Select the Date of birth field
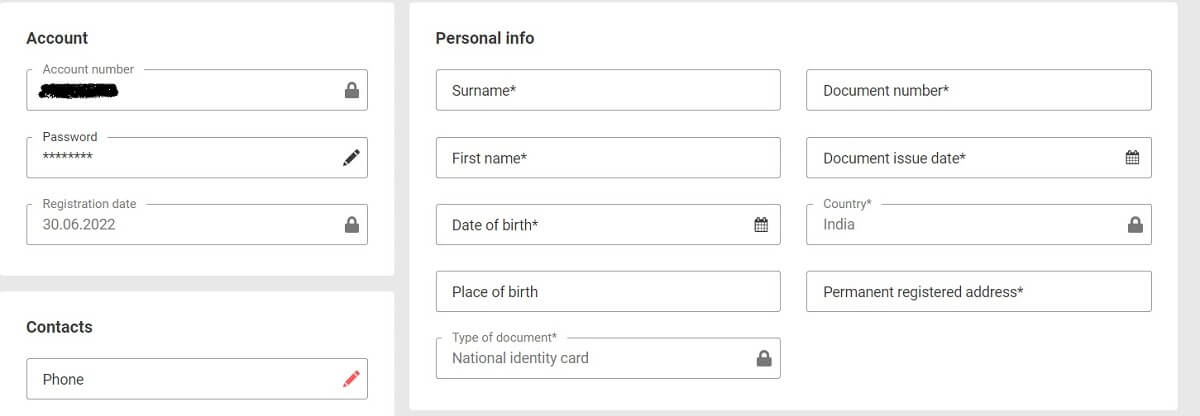Viewport: 1200px width, 416px height. pos(608,225)
